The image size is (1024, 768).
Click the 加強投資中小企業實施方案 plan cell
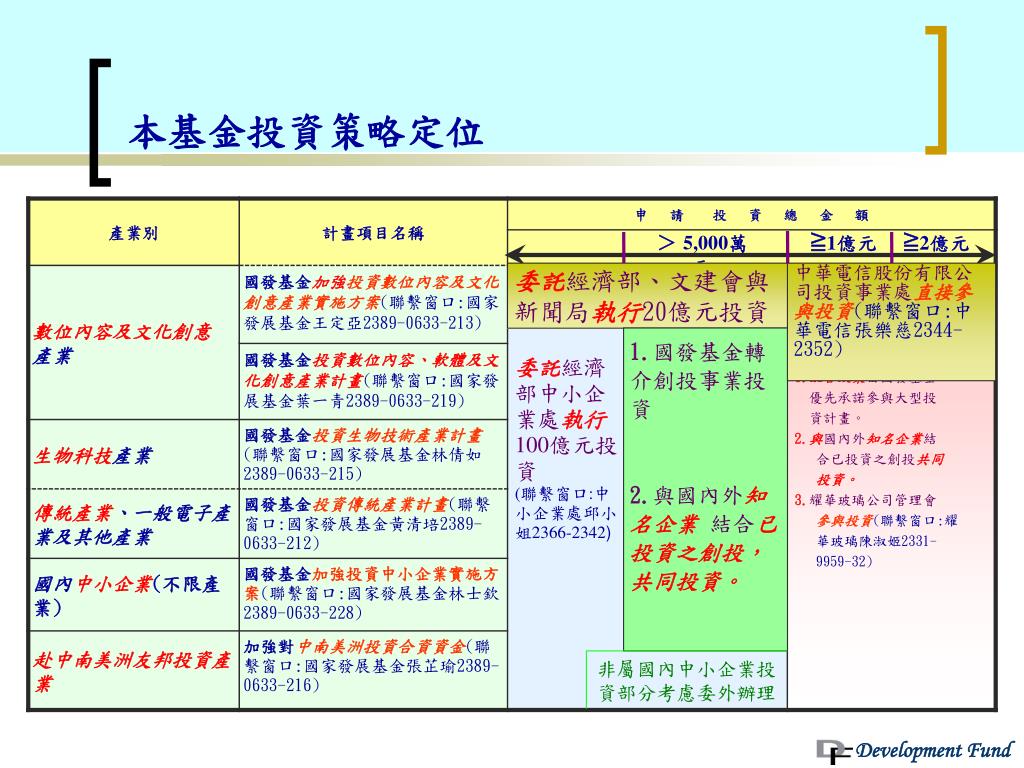[x=374, y=594]
